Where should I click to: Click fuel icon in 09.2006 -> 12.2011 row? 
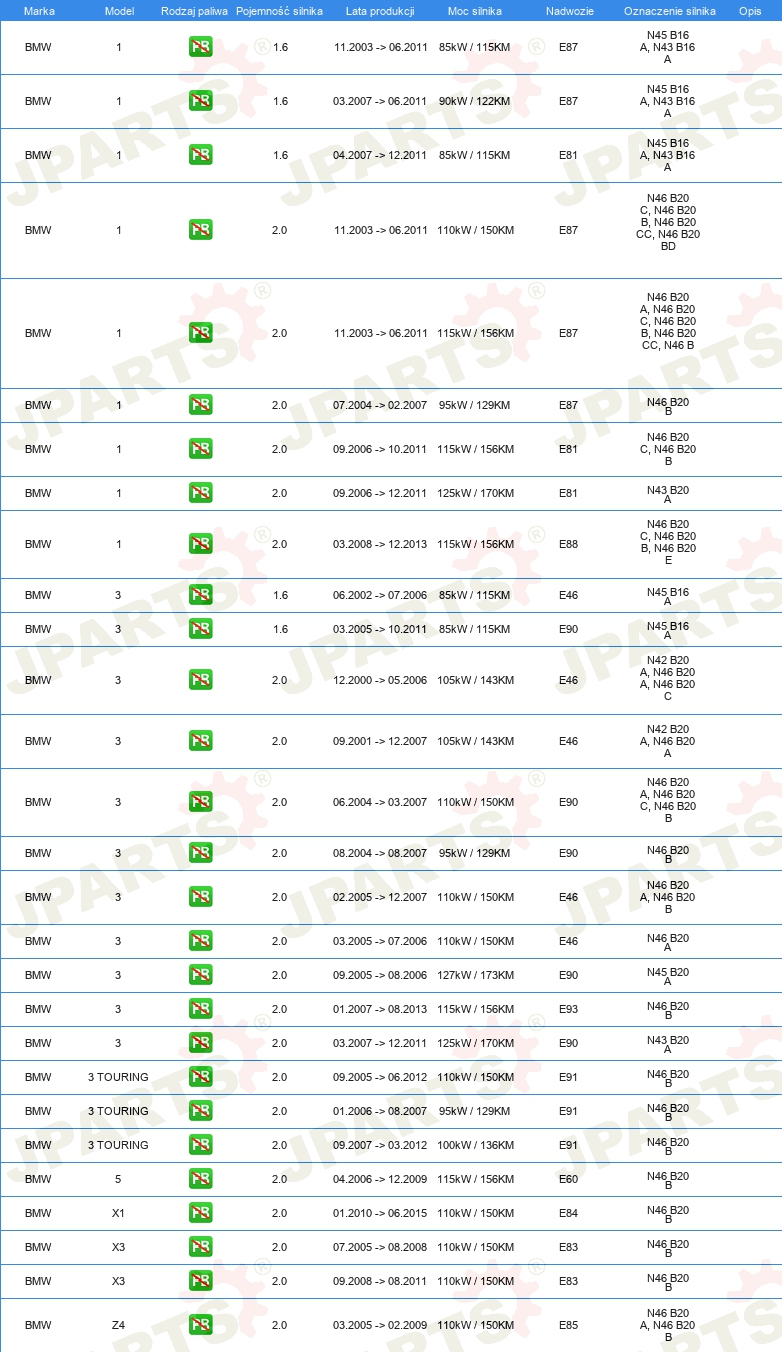point(201,493)
